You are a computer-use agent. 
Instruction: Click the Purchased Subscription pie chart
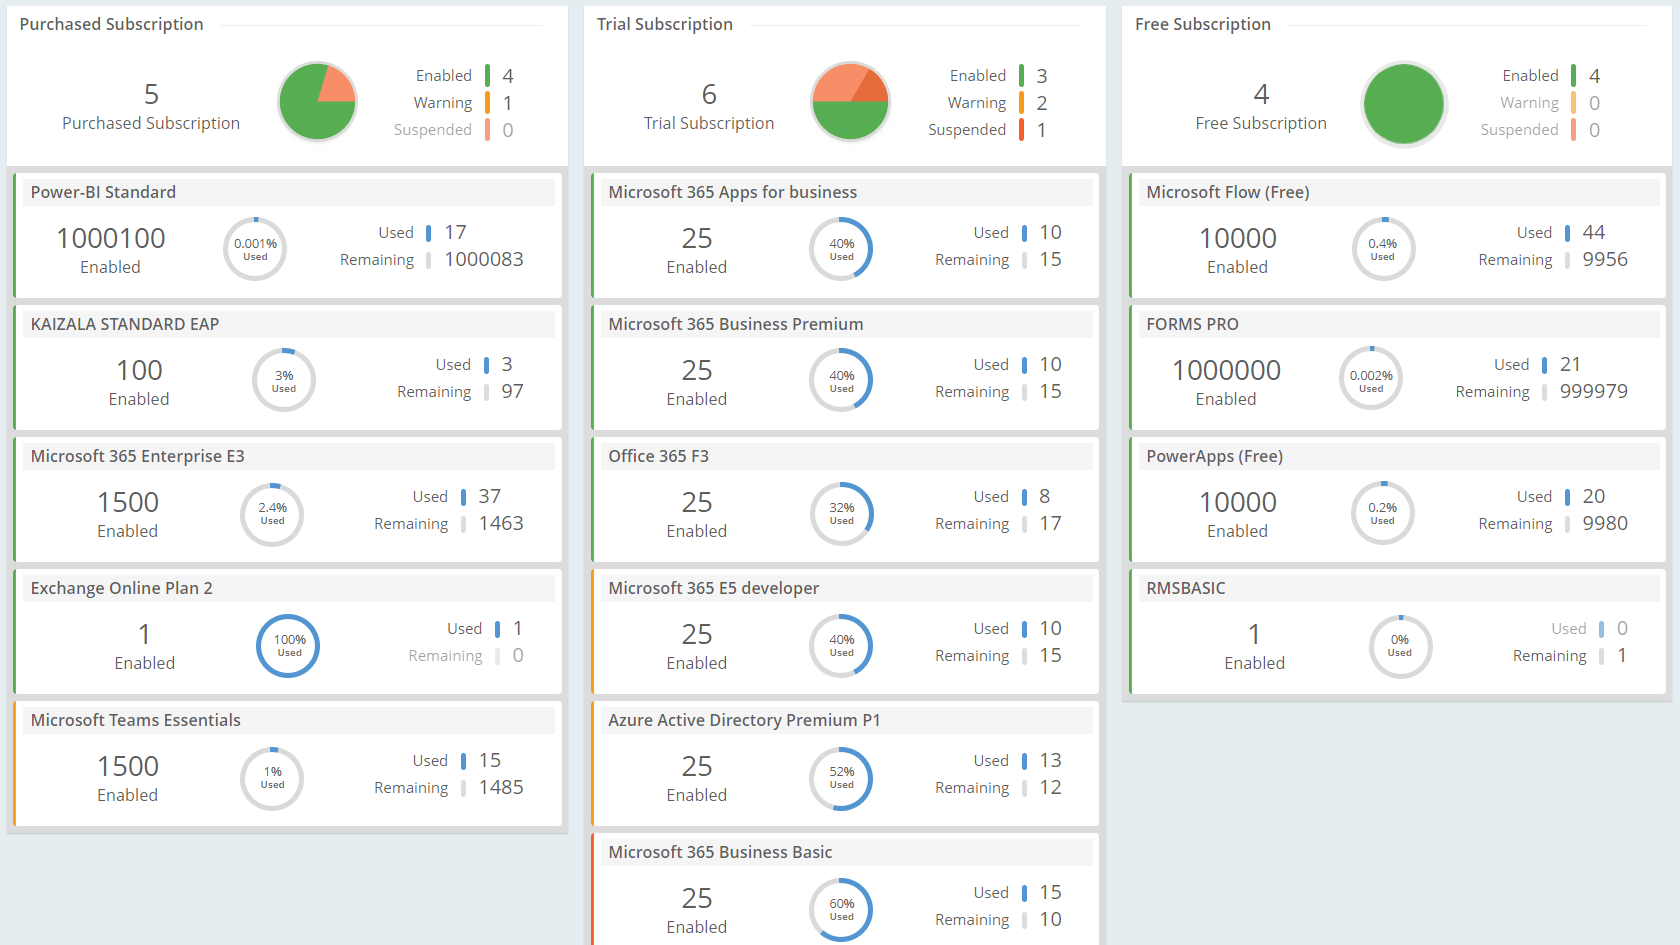click(x=317, y=101)
